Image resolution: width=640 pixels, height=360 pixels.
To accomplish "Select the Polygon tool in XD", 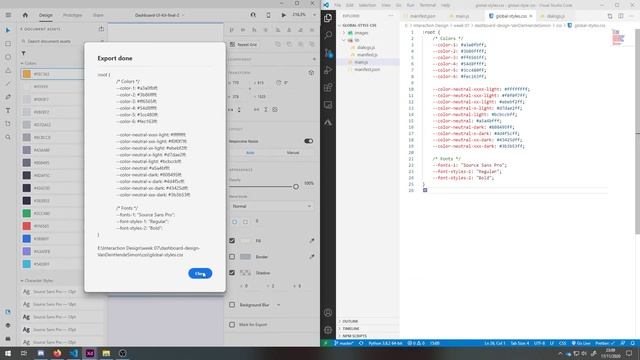I will click(8, 71).
